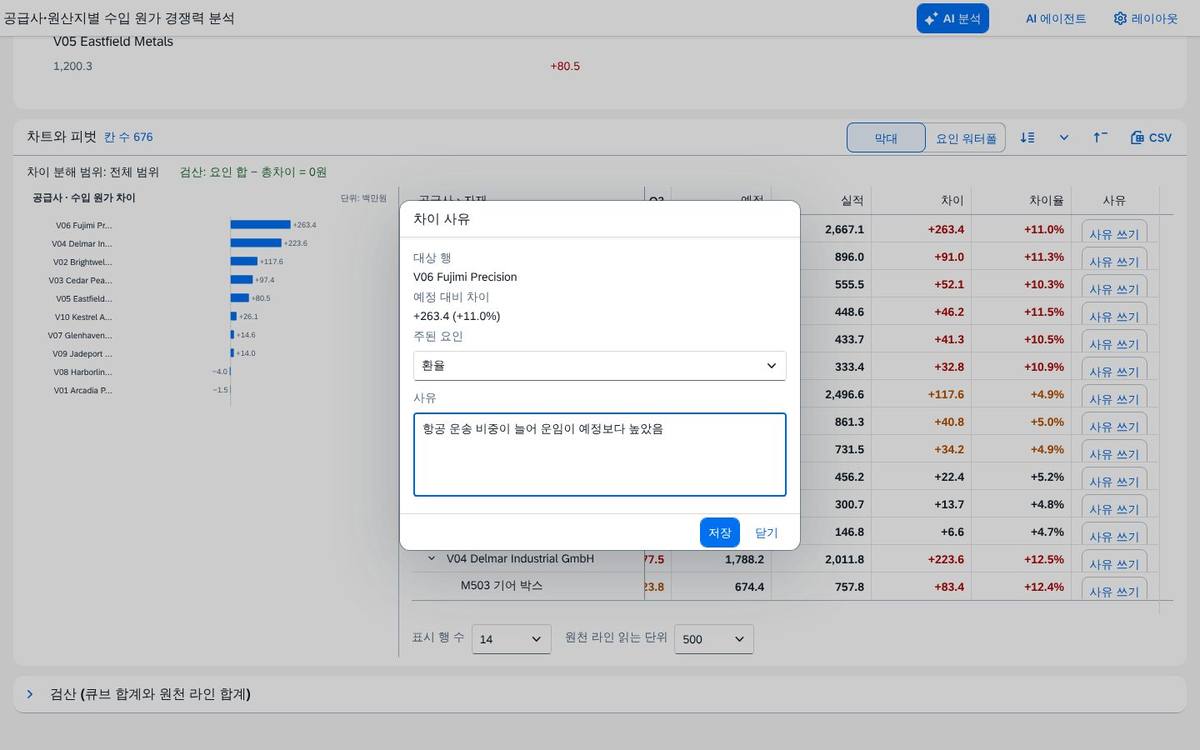Select the V04 Delmar bar in chart

[256, 243]
